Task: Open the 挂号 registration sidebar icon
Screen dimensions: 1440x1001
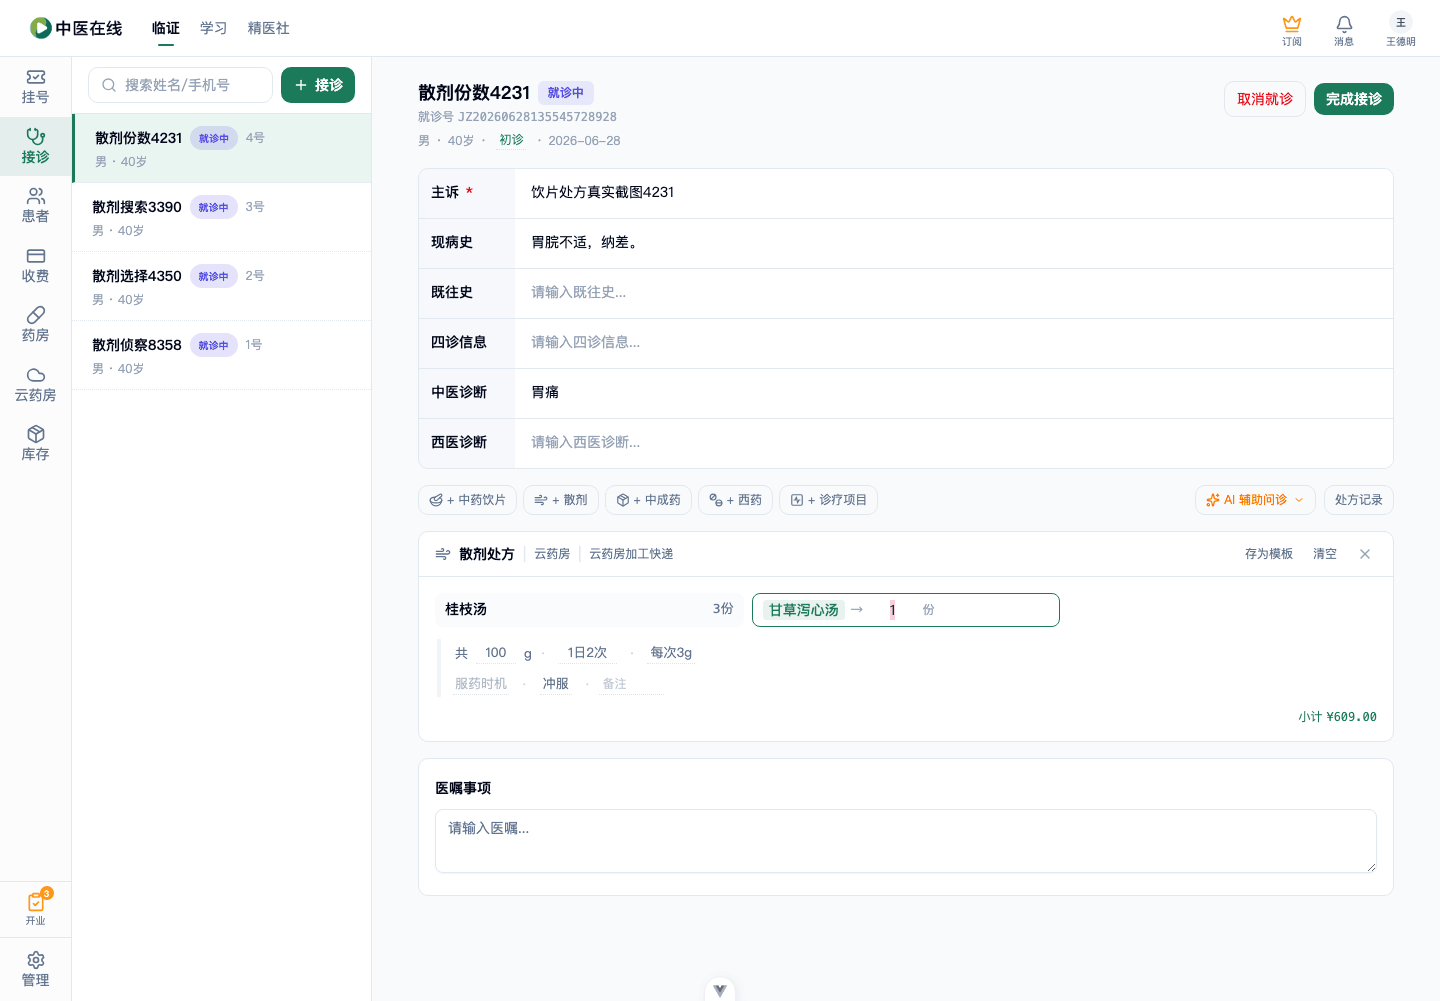Action: coord(35,87)
